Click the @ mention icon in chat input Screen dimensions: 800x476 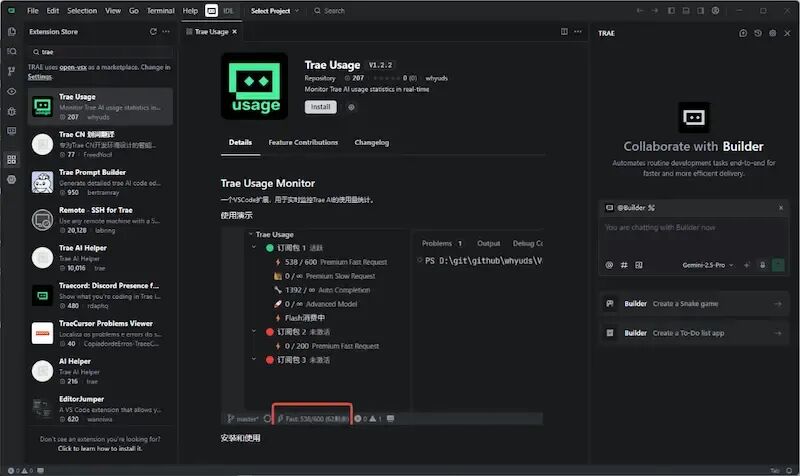609,265
